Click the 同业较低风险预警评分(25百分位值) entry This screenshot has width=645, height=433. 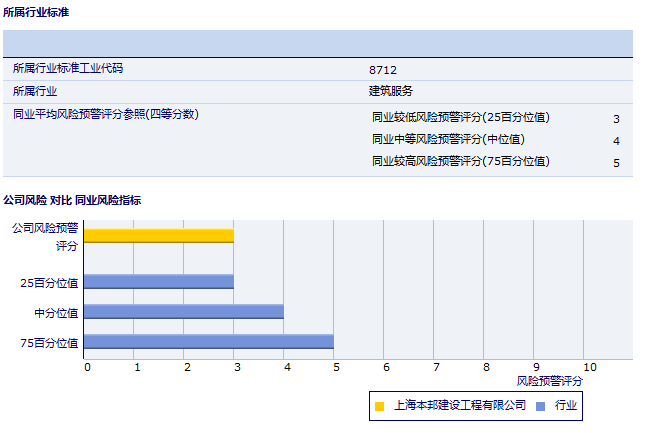click(x=460, y=117)
